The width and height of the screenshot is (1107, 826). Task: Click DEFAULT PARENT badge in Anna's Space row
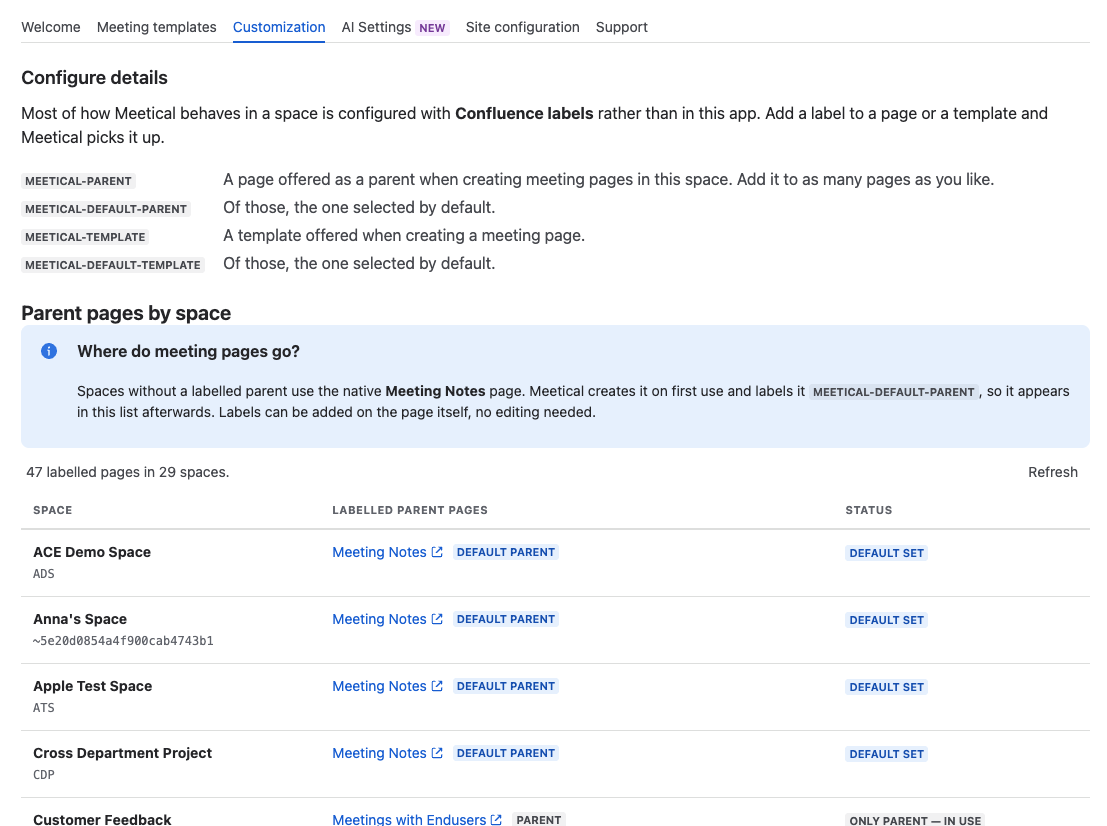[x=505, y=619]
